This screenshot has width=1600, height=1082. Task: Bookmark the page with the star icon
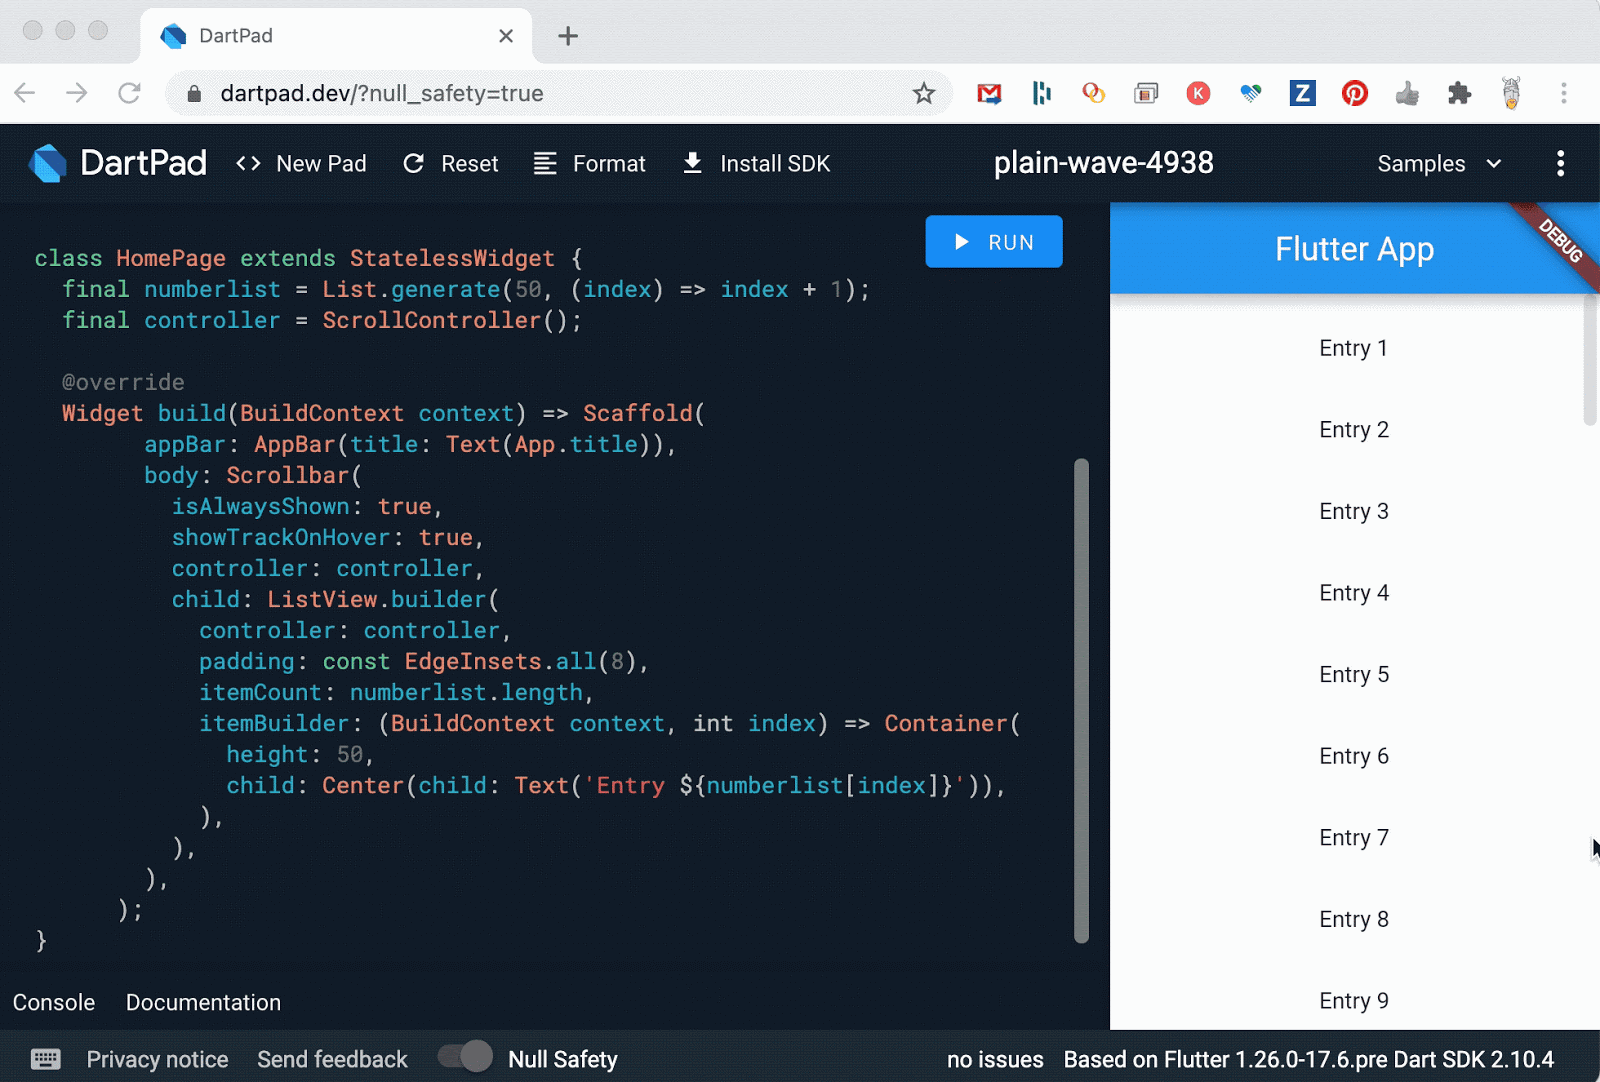pyautogui.click(x=925, y=93)
